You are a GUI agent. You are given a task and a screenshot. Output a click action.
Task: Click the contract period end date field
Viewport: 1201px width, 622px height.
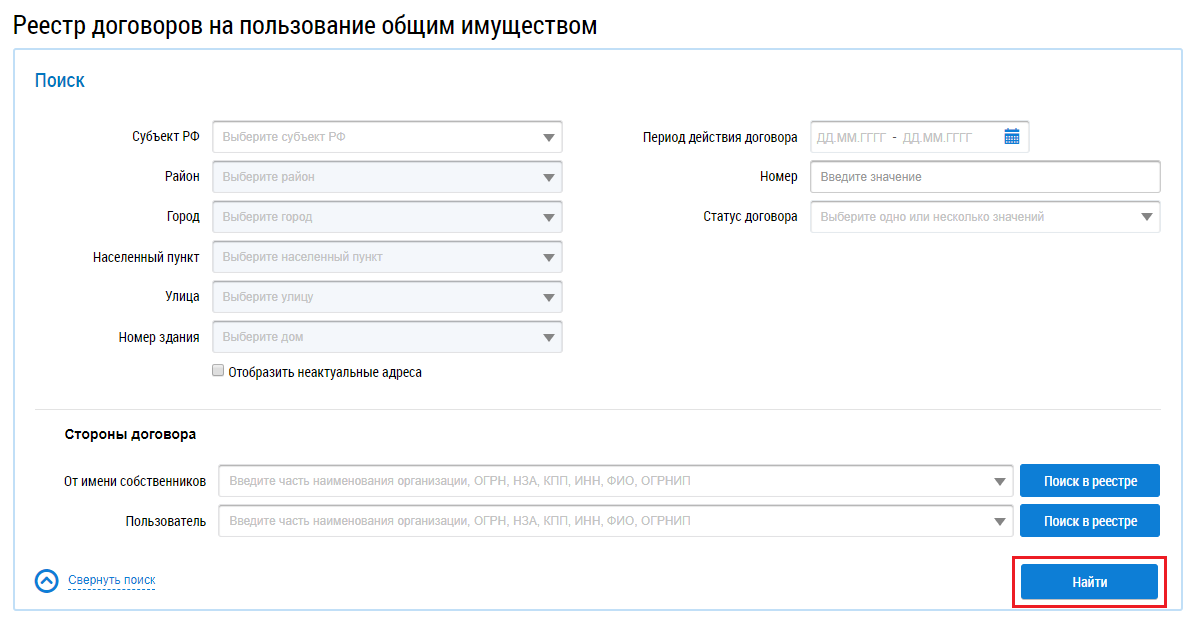pos(937,137)
